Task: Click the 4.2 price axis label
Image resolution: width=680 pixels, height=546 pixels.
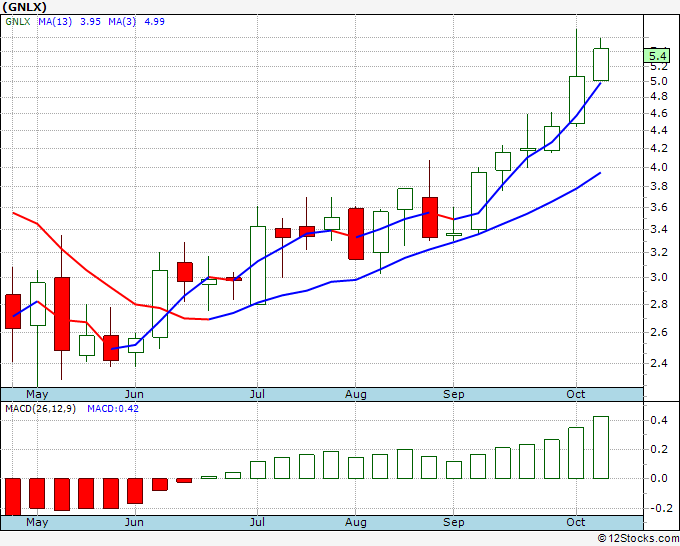Action: click(659, 148)
